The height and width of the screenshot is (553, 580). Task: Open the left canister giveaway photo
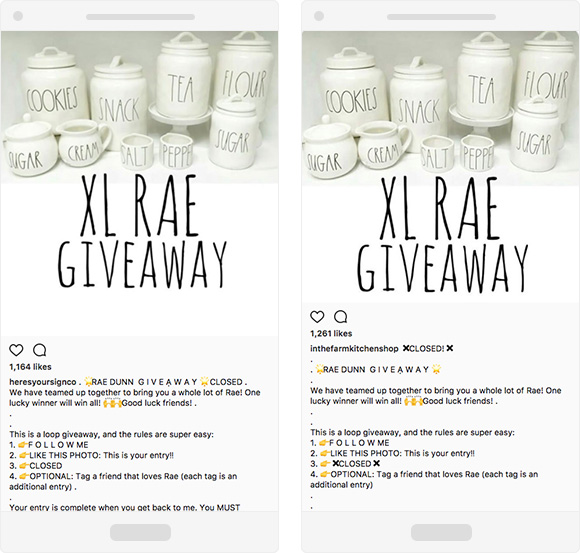coord(139,107)
